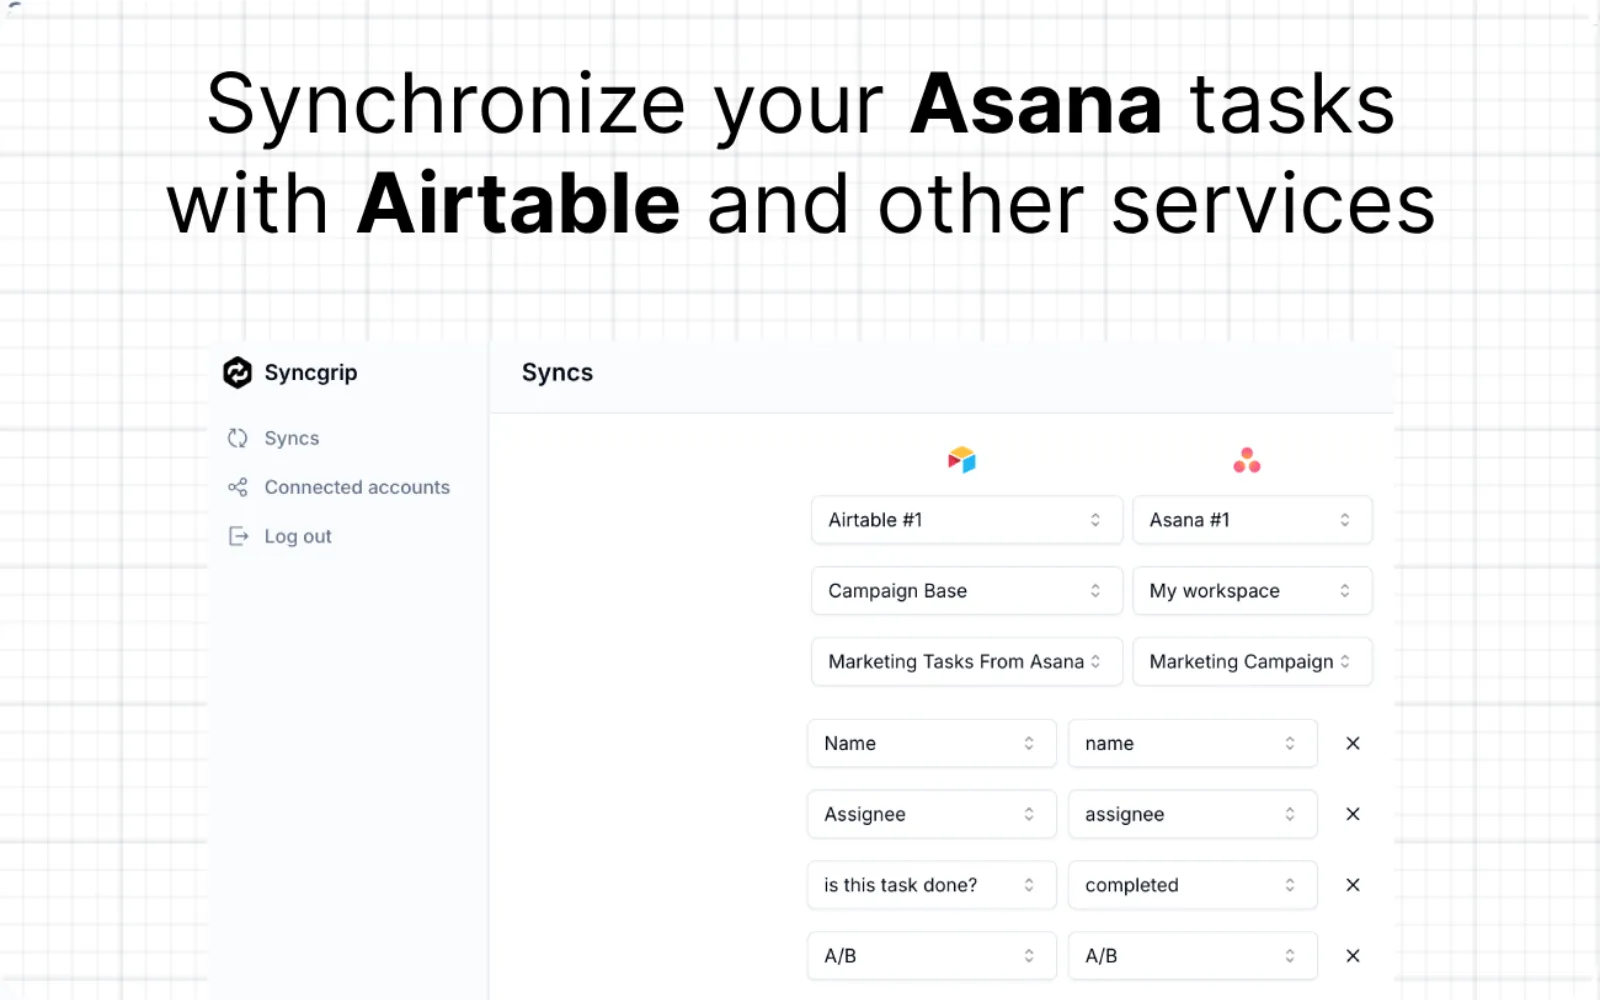Click the Syncs circular arrows icon
The height and width of the screenshot is (1000, 1600).
coord(237,438)
